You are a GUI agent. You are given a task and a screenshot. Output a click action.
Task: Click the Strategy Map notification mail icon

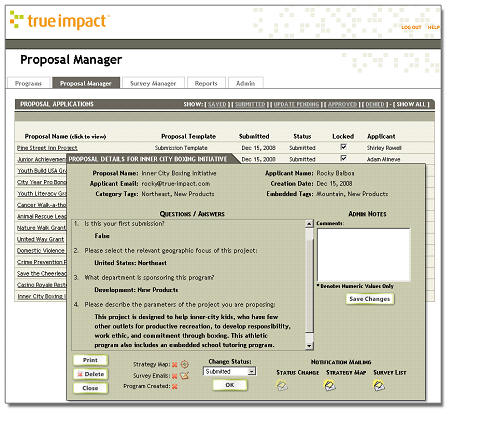330,386
